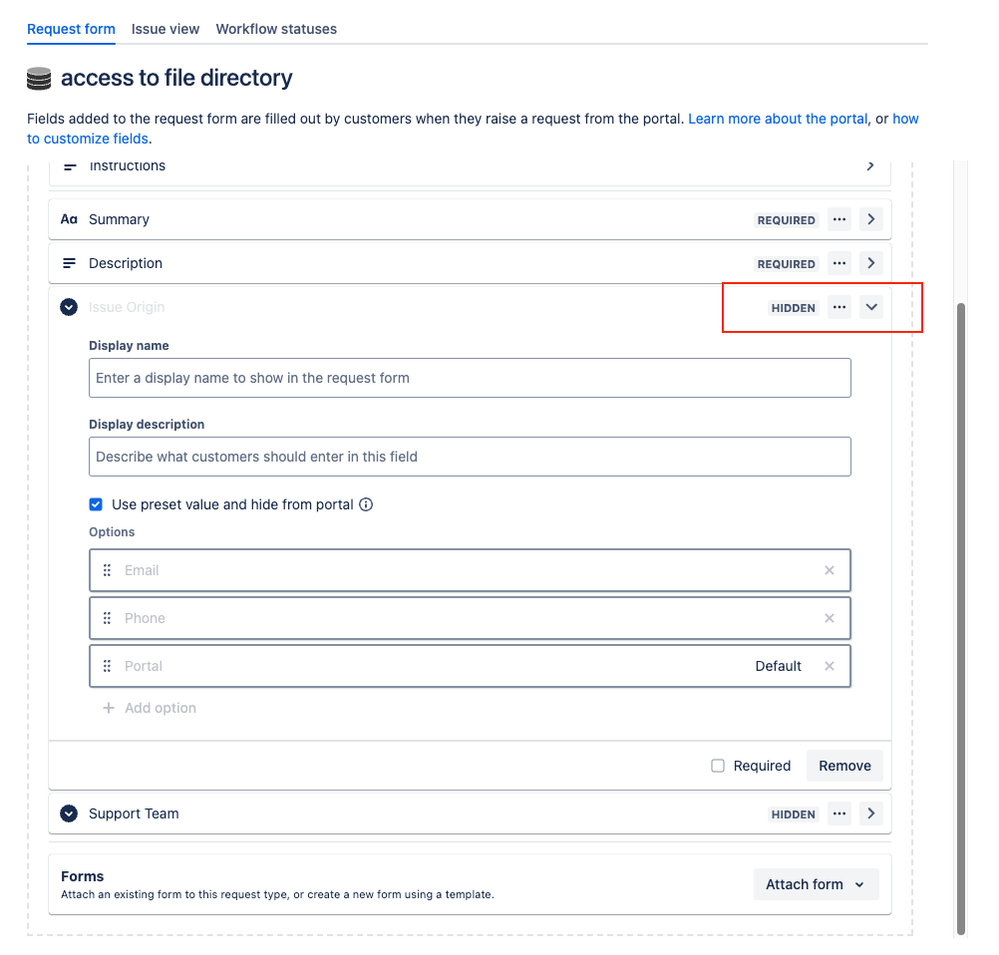Select the Email option text

tap(141, 570)
